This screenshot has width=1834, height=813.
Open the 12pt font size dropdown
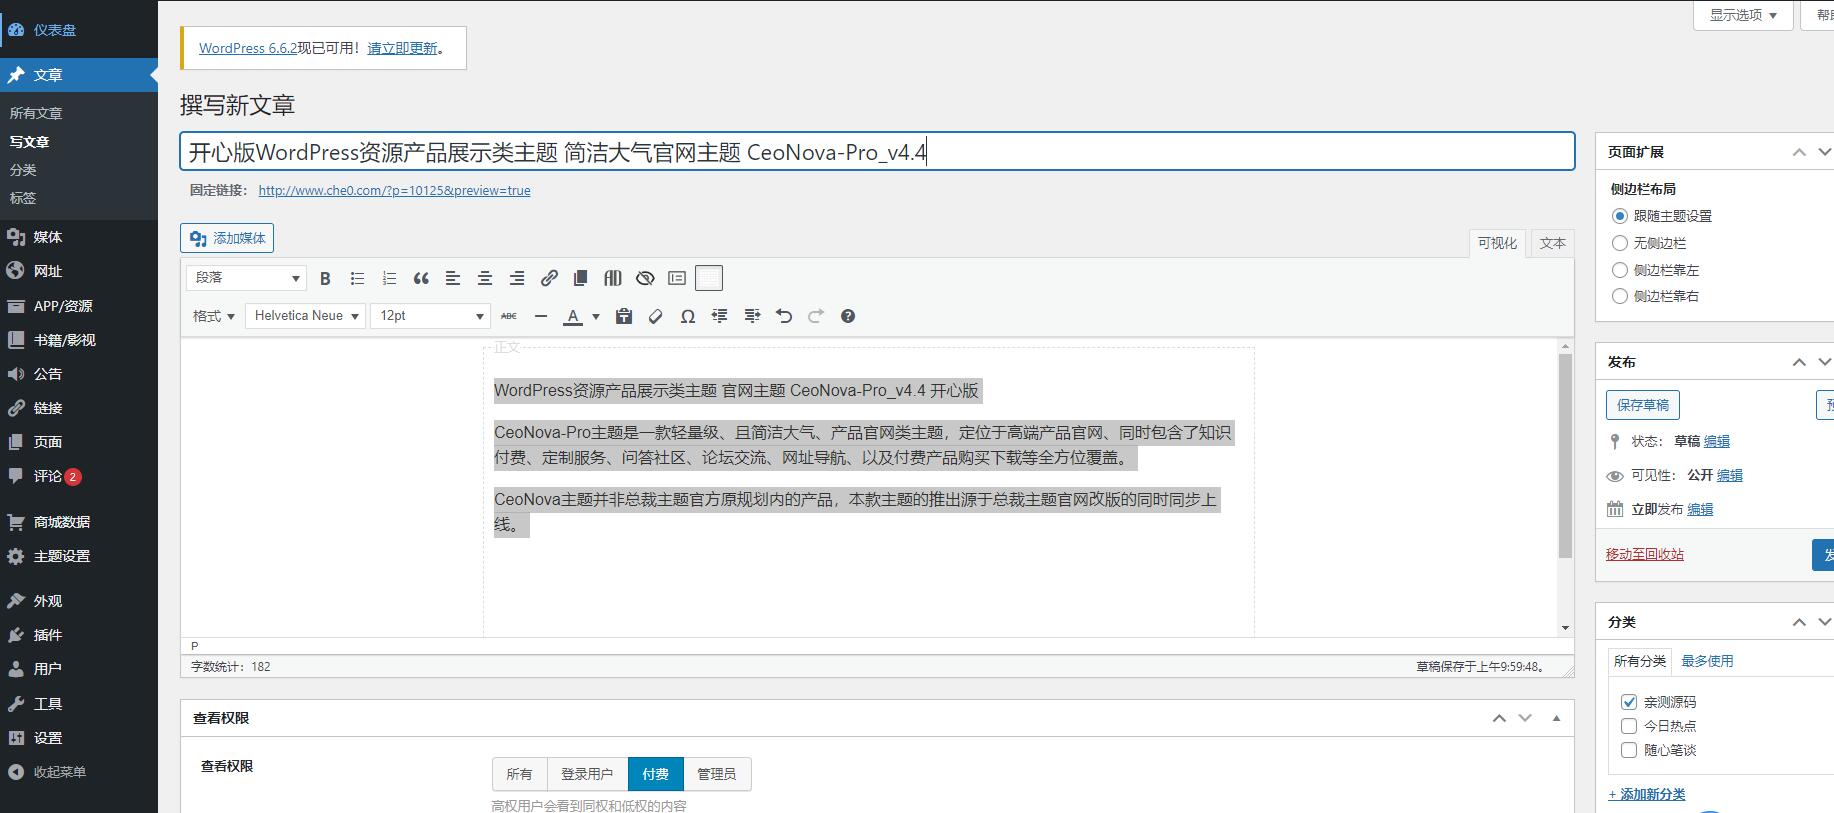coord(430,316)
